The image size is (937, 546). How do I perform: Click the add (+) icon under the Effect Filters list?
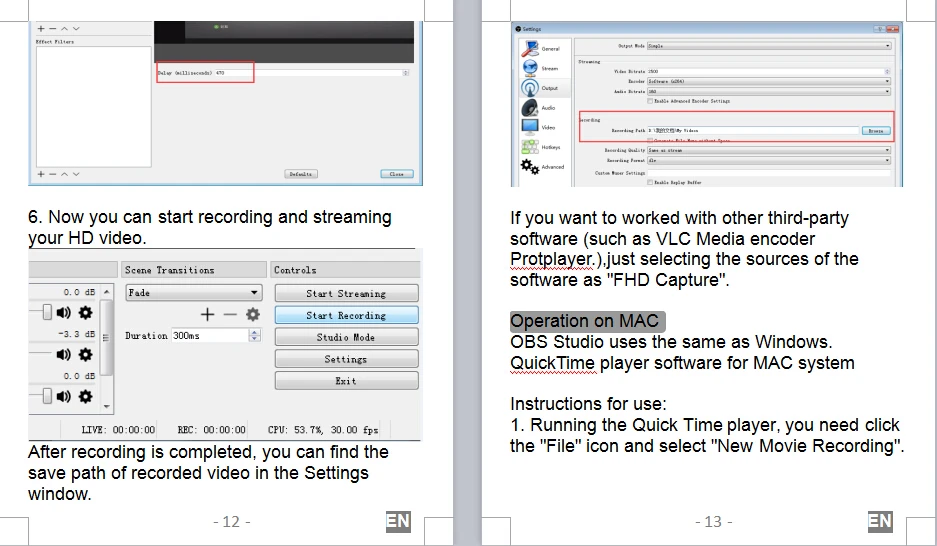[41, 174]
